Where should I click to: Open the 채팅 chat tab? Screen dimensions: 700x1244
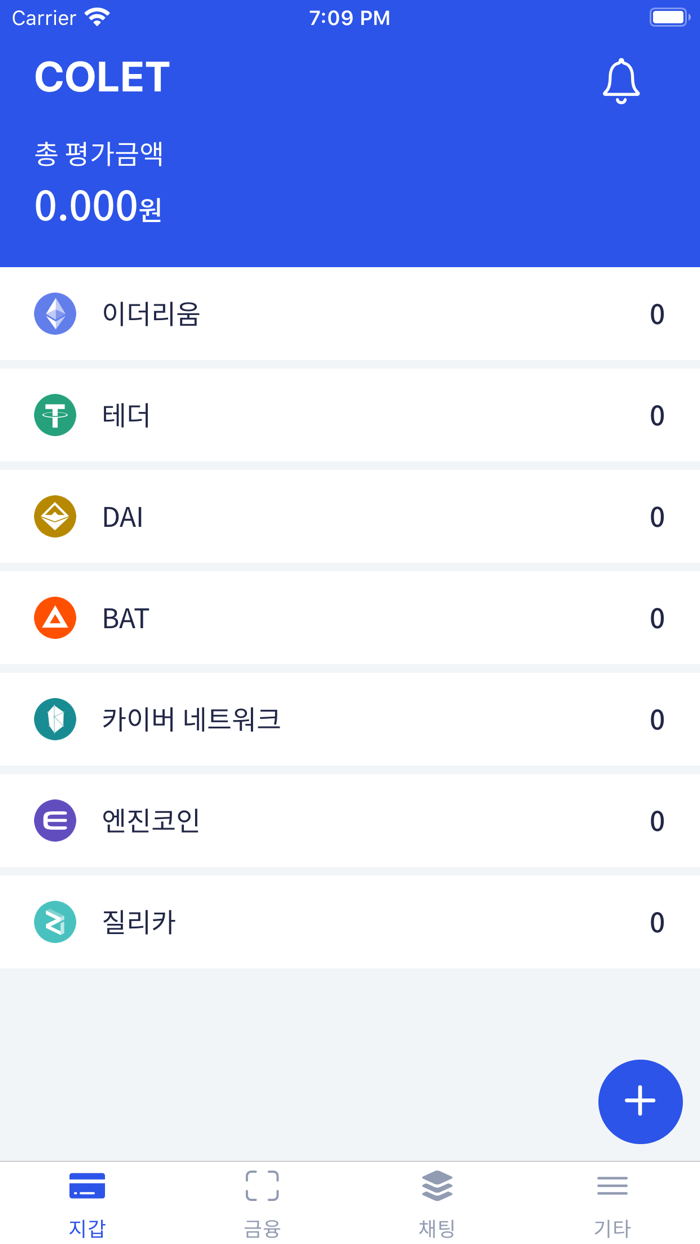point(437,1203)
